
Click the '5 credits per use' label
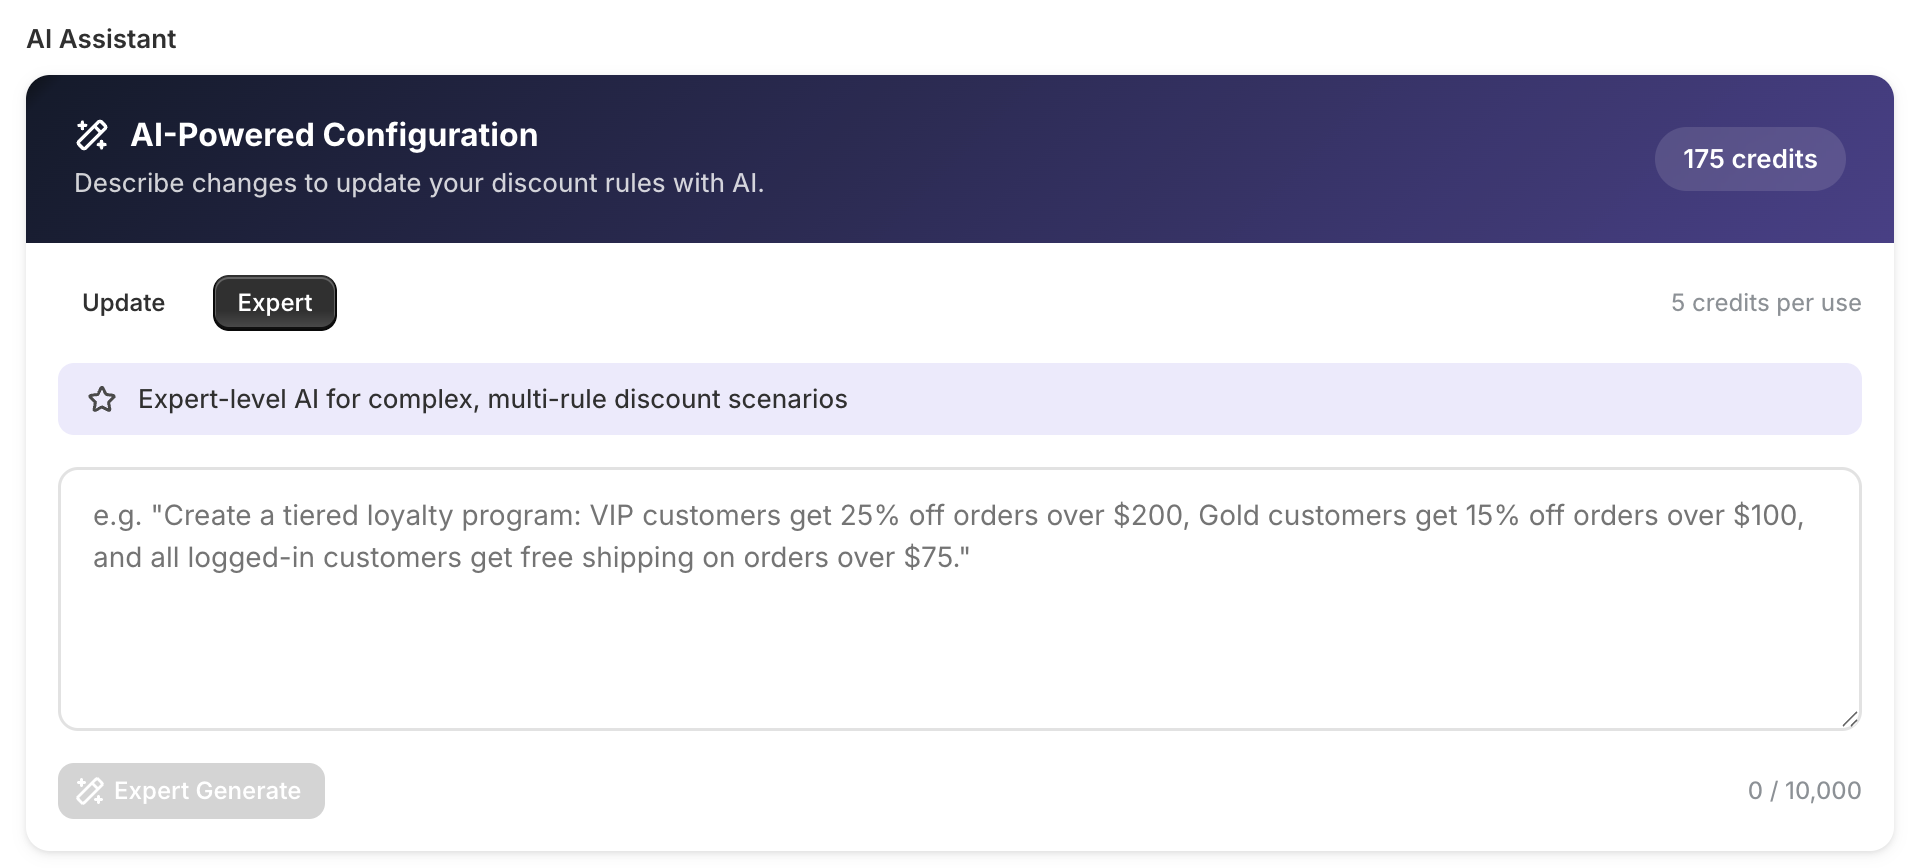(1765, 303)
